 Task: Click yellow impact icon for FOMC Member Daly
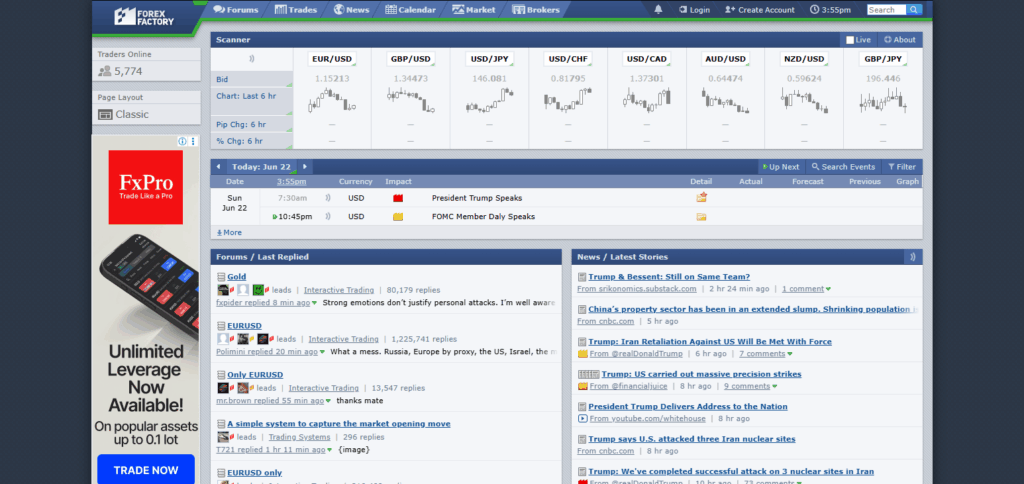point(398,216)
